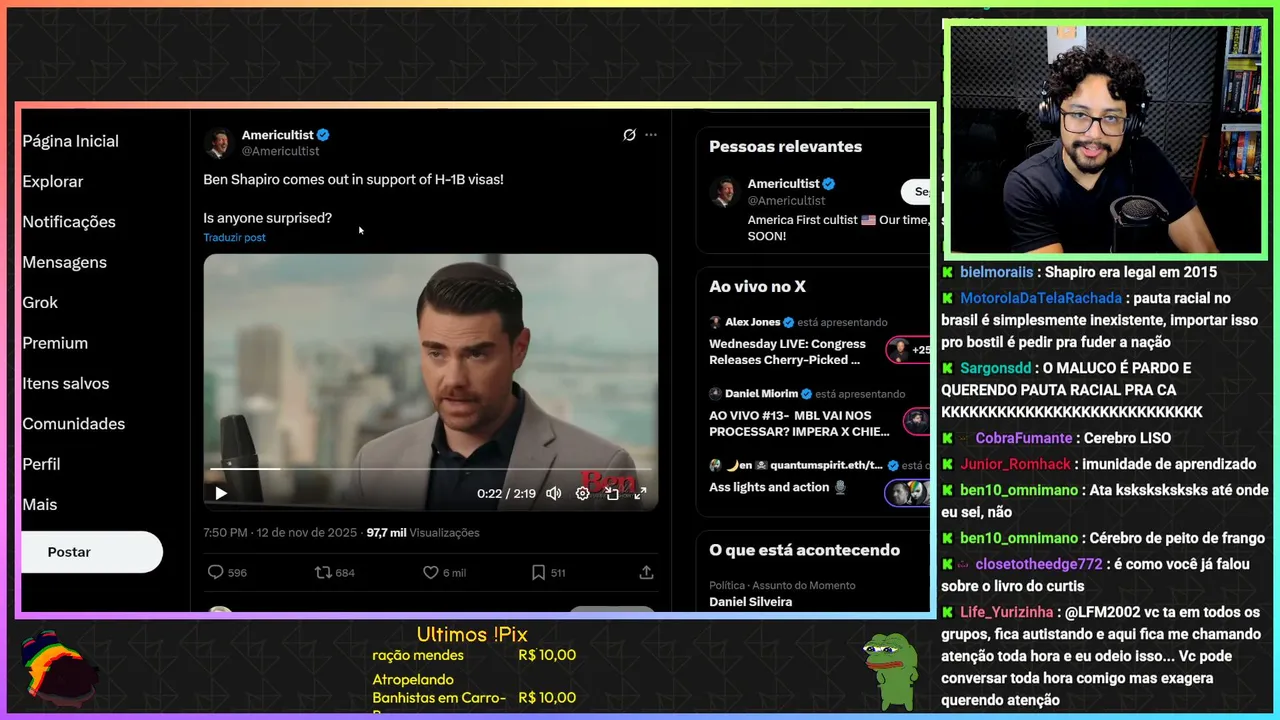This screenshot has width=1280, height=720.
Task: Click Daniel Miorim broadcast avatar badge
Action: pyautogui.click(x=917, y=421)
